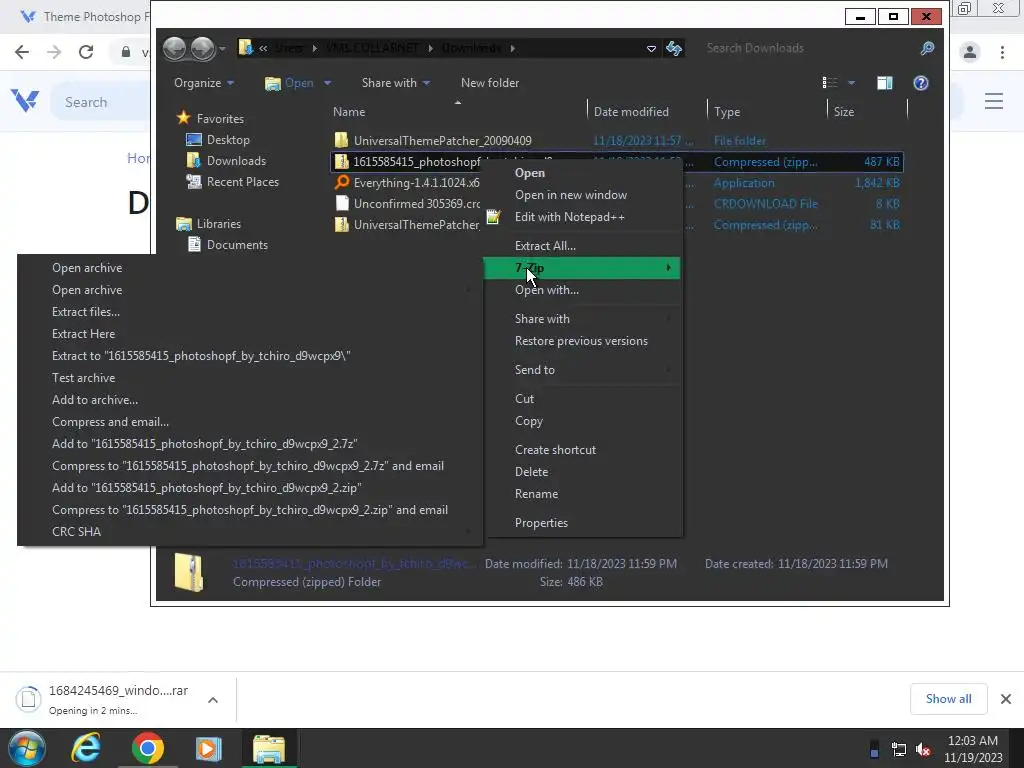
Task: Expand the Open button dropdown arrow
Action: (328, 83)
